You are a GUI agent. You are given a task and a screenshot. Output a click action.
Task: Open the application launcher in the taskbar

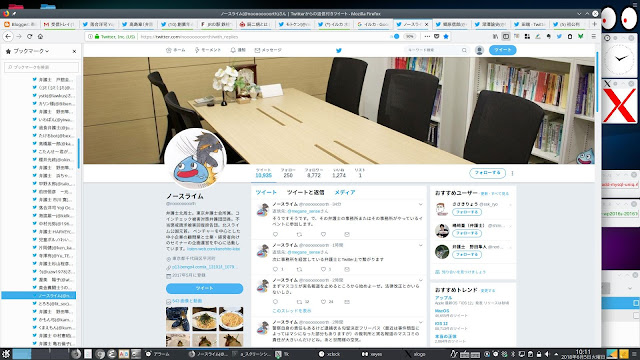[x=6, y=354]
